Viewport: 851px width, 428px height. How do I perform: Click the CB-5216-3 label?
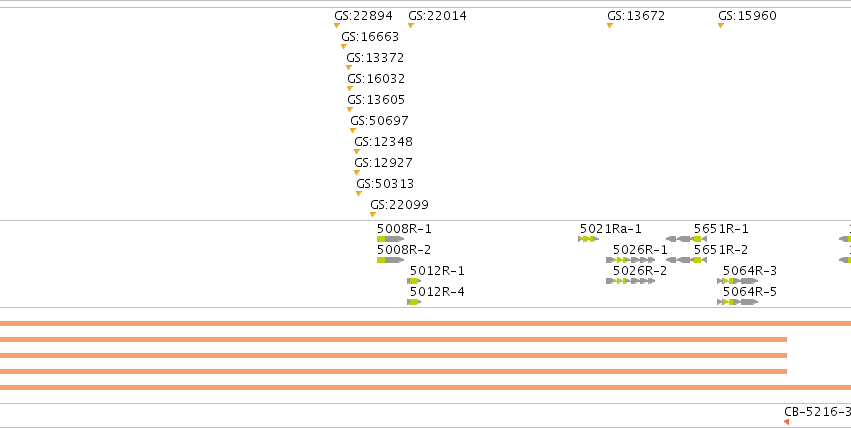coord(818,412)
